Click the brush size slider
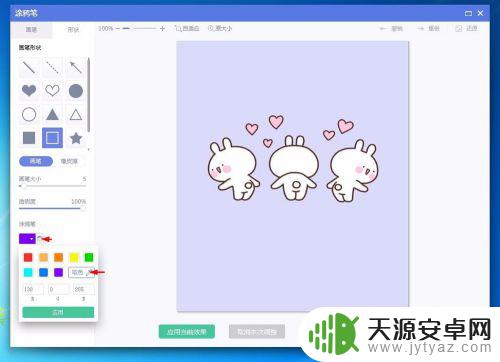This screenshot has width=500, height=362. (x=52, y=186)
